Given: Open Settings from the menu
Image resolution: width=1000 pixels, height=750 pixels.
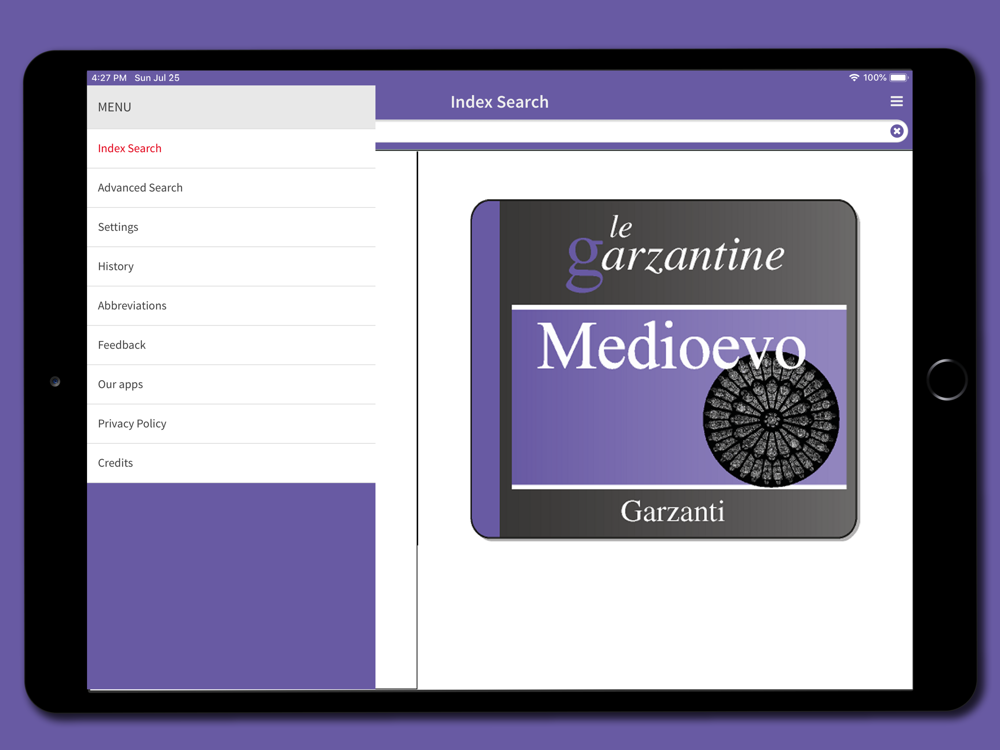Looking at the screenshot, I should [x=231, y=227].
